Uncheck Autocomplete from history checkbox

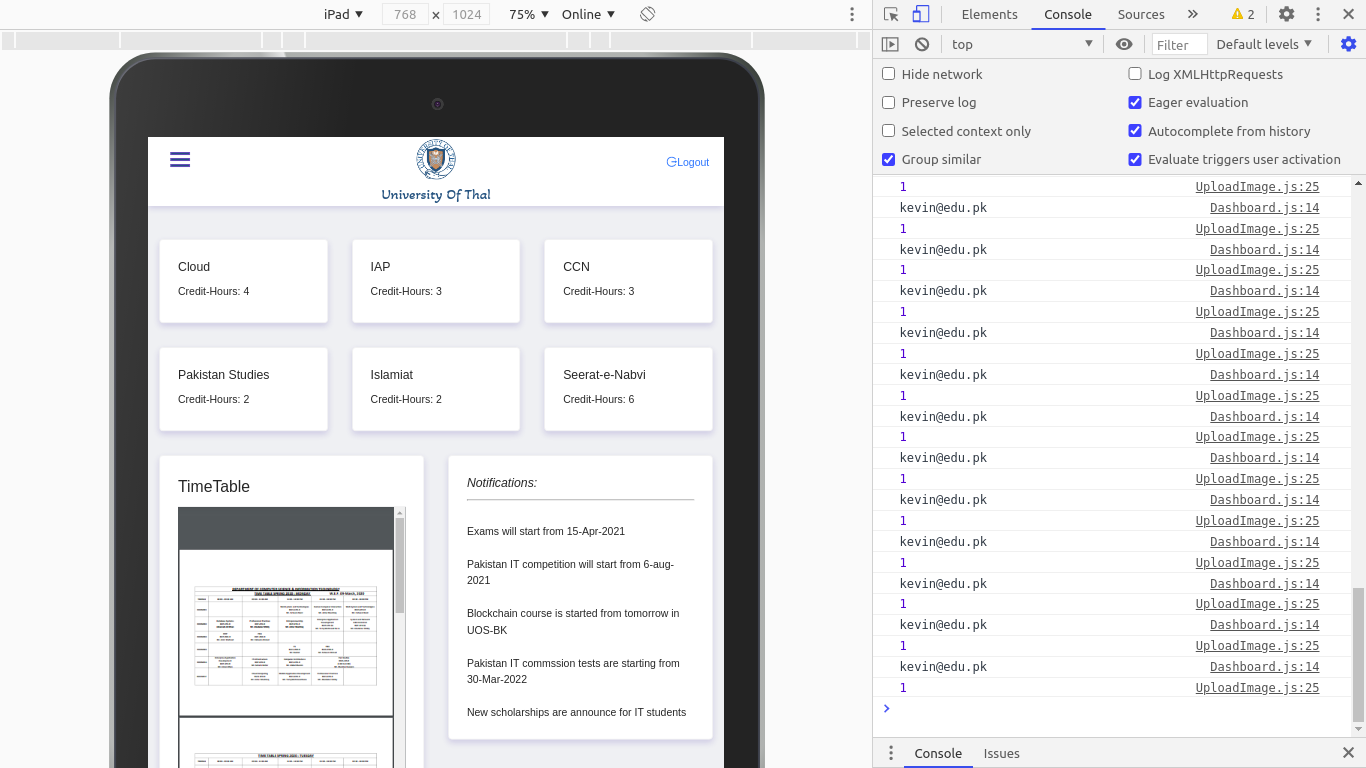click(1135, 131)
